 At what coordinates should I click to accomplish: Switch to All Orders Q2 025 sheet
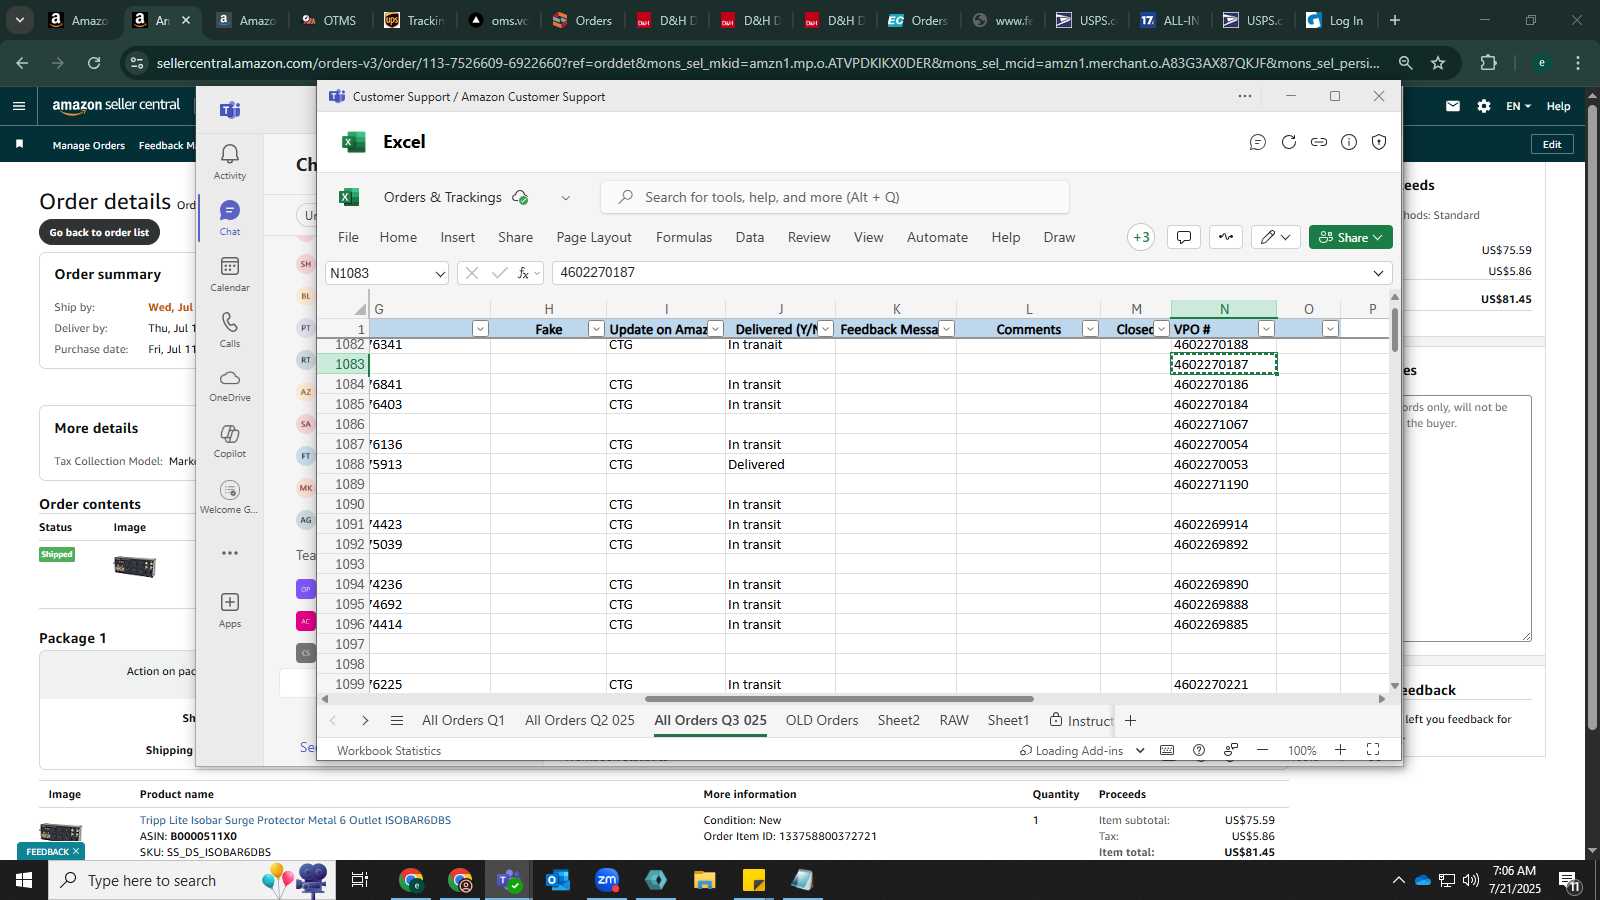pyautogui.click(x=580, y=720)
